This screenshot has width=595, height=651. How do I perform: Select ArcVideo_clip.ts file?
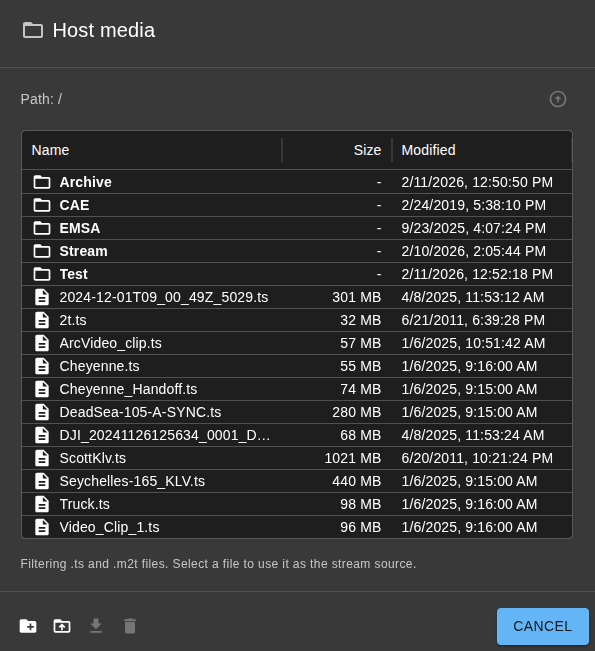(x=297, y=343)
